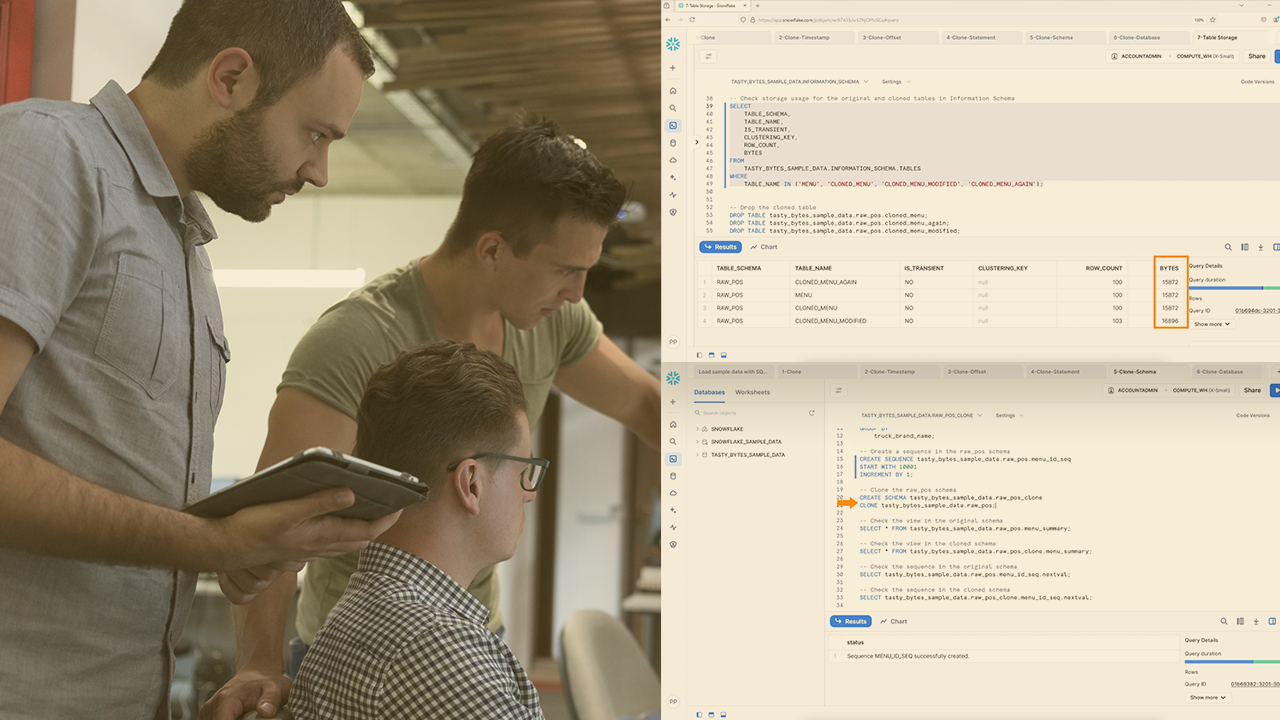
Task: Click the refresh icon in the Databases panel
Action: pyautogui.click(x=811, y=412)
